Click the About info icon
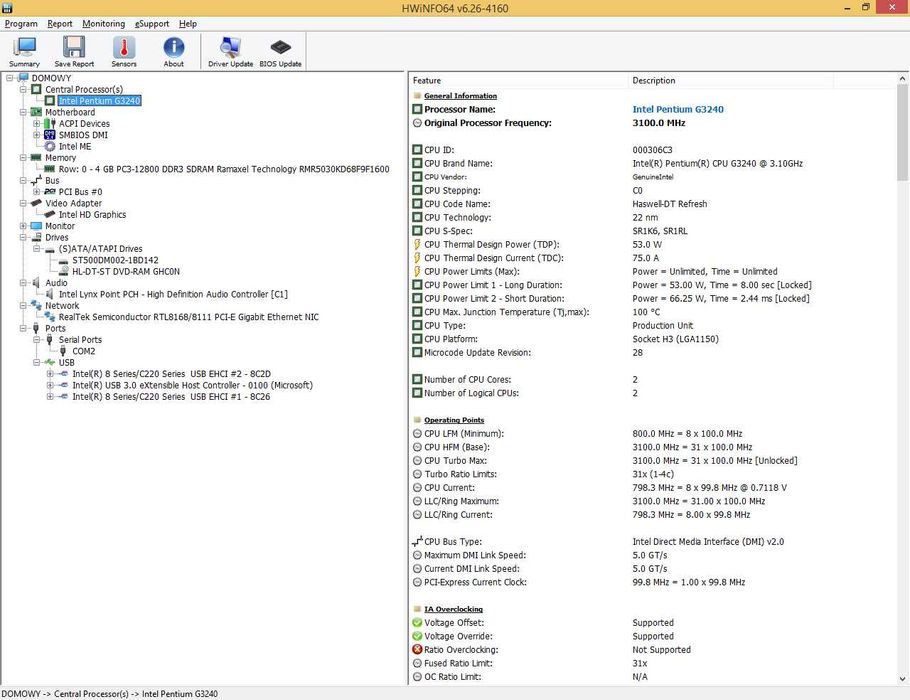 174,48
